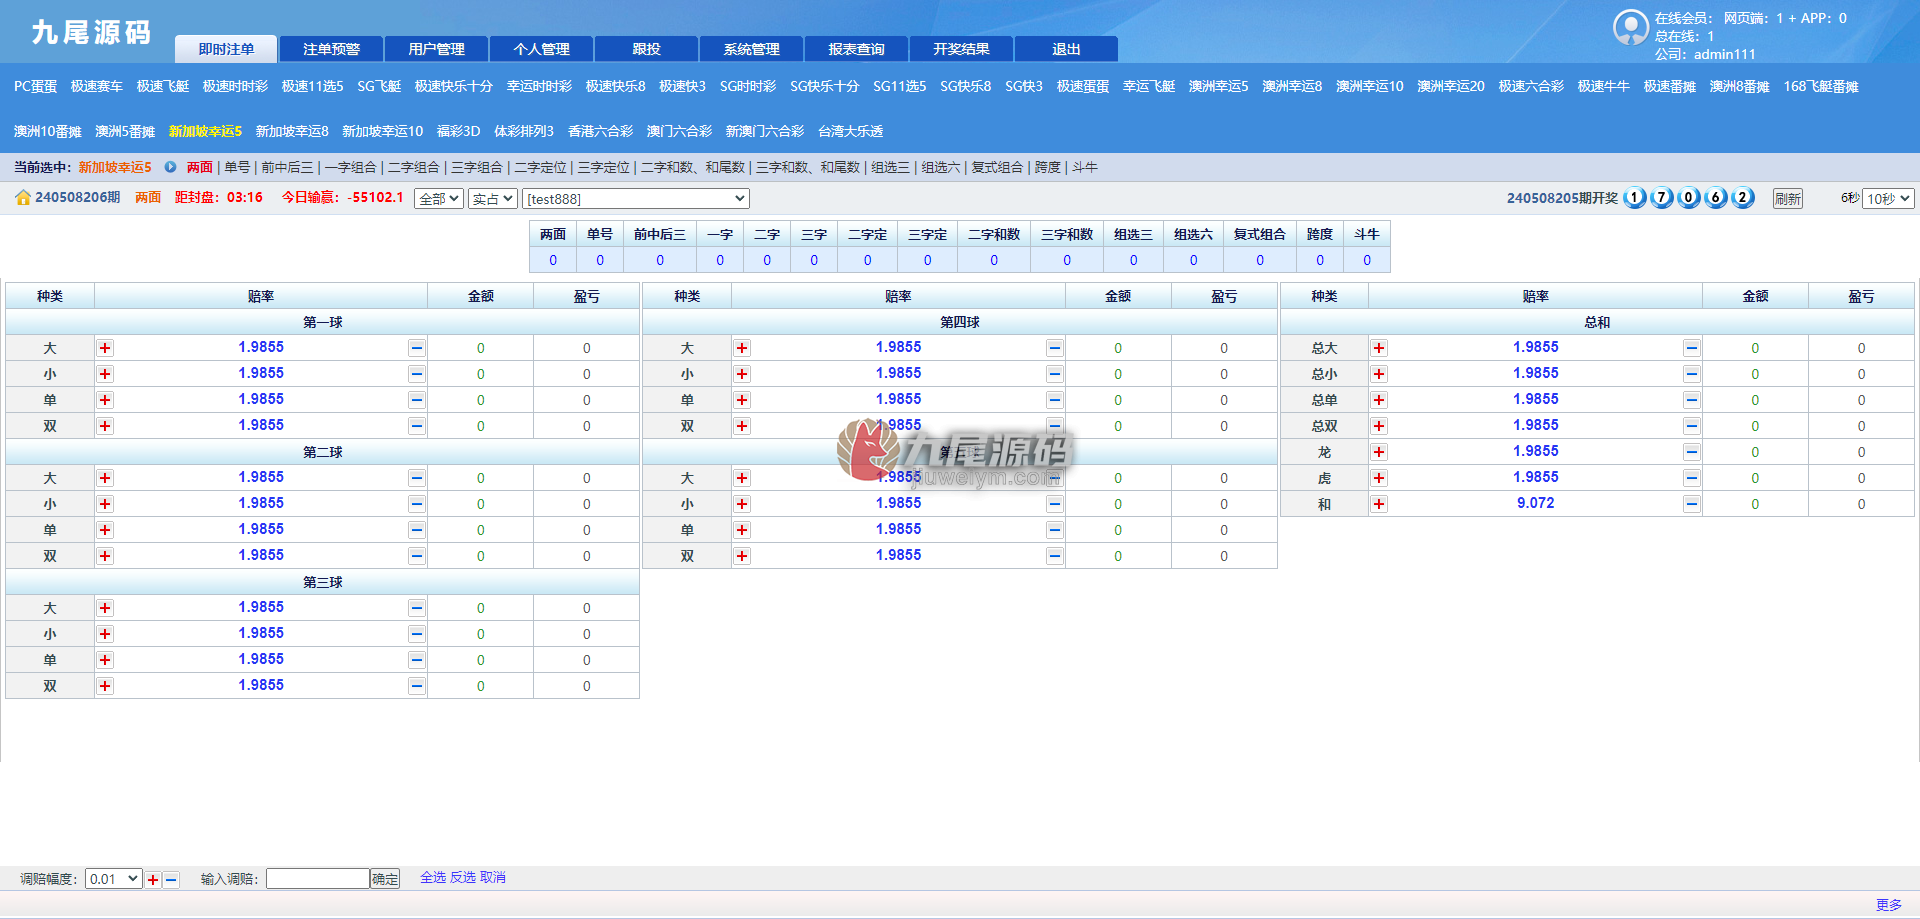This screenshot has height=919, width=1920.
Task: Click the minus icon for 第三球 小
Action: (x=417, y=634)
